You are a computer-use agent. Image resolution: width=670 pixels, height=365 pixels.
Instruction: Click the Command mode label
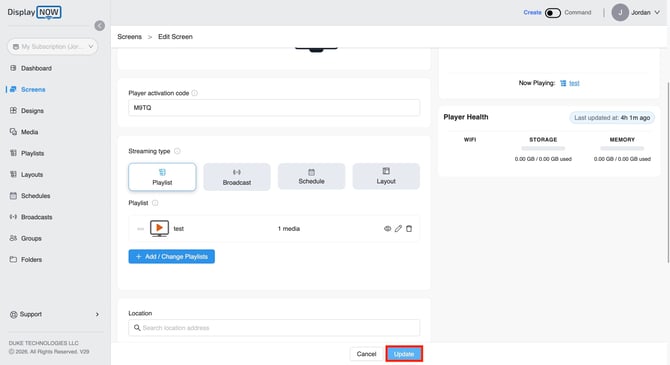tap(578, 13)
